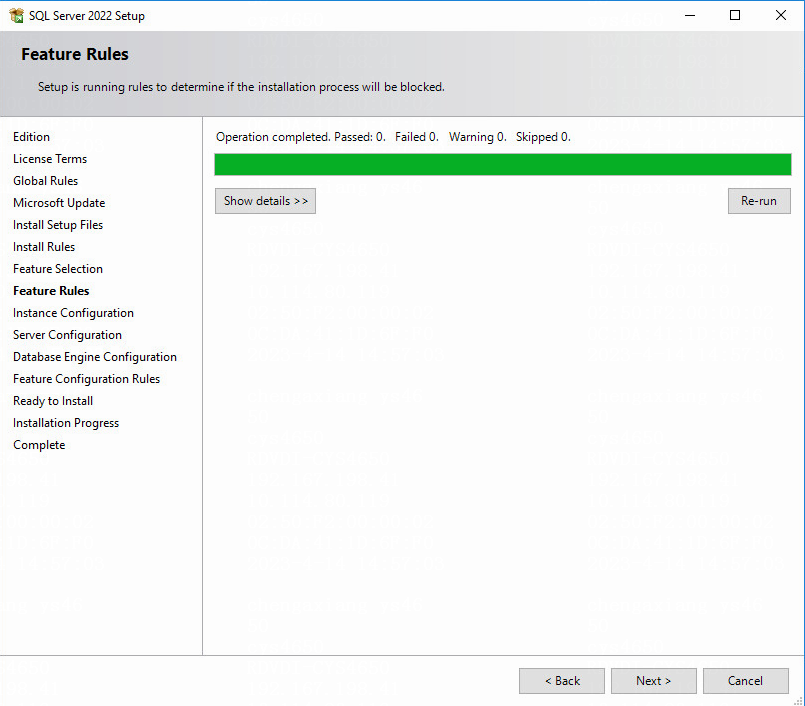This screenshot has height=706, width=805.
Task: Select the Complete step
Action: [x=39, y=445]
